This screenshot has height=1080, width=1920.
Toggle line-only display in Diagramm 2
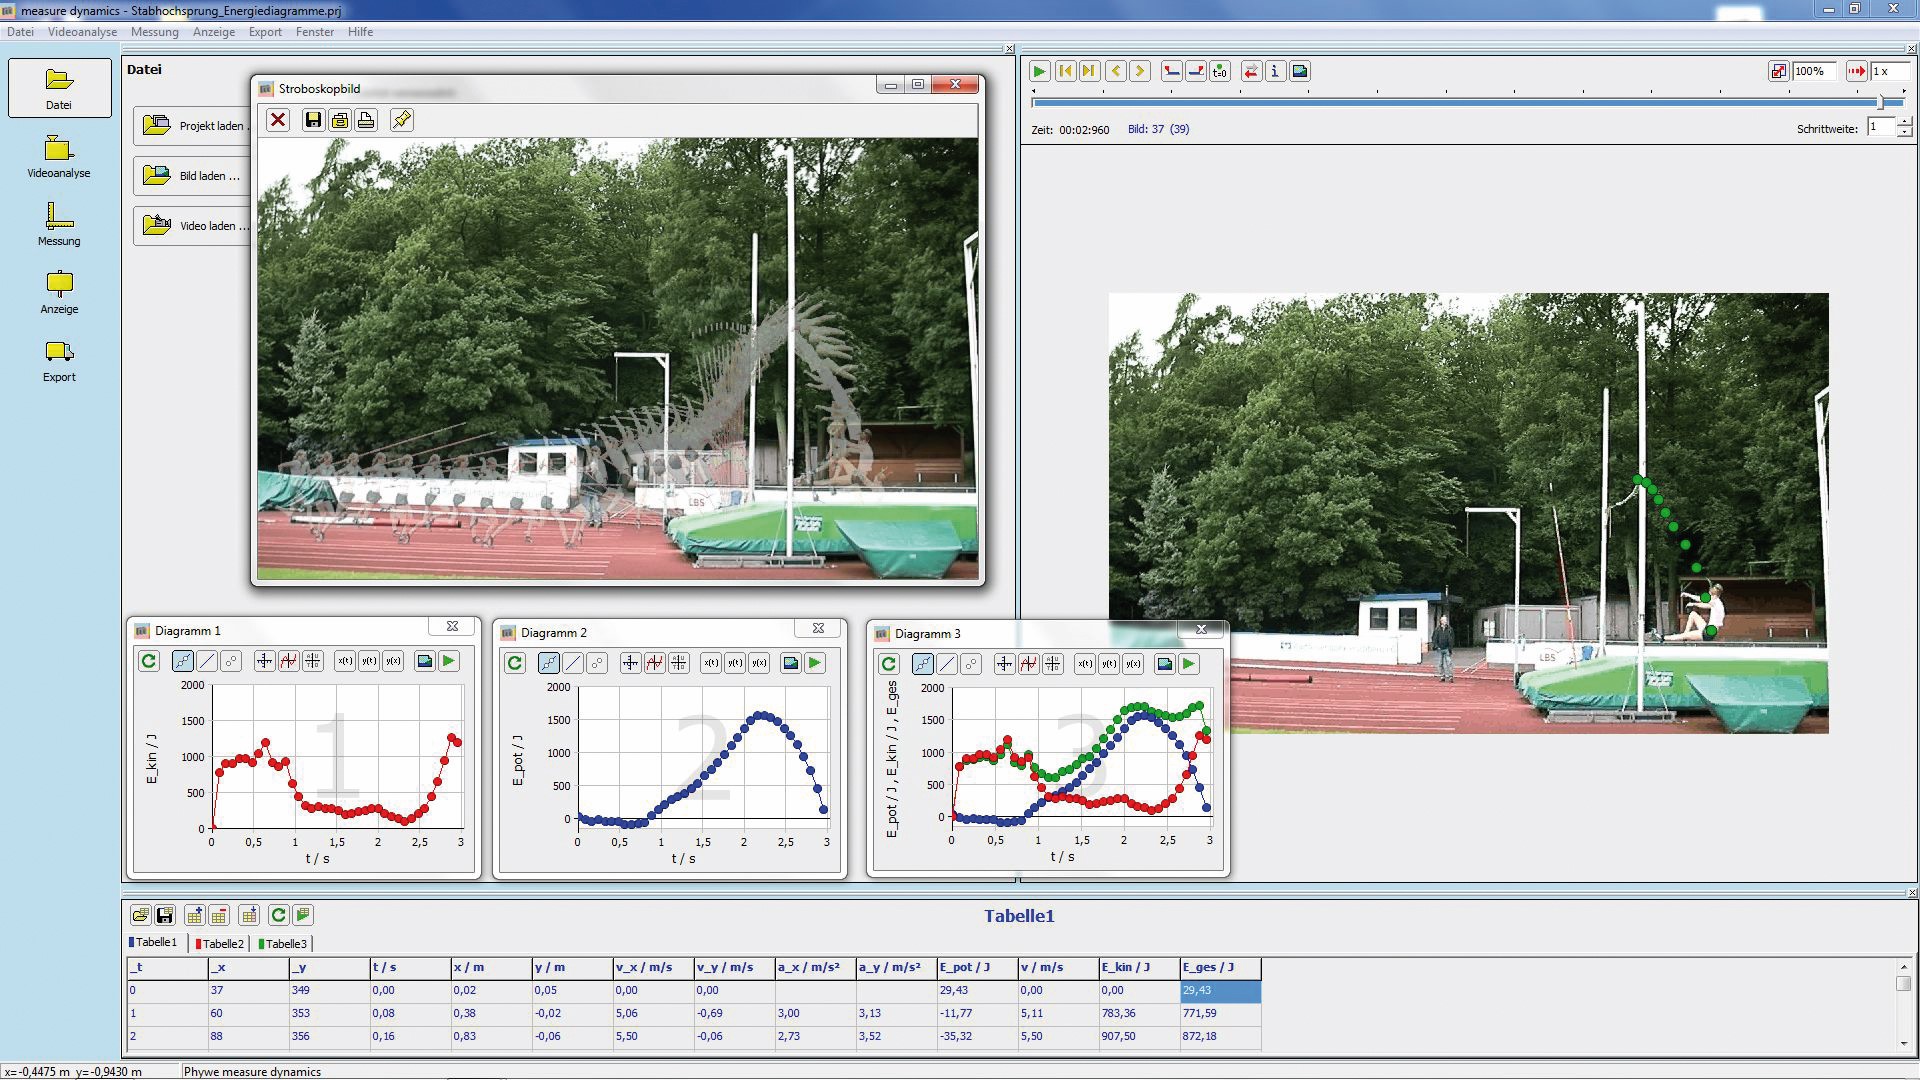573,663
